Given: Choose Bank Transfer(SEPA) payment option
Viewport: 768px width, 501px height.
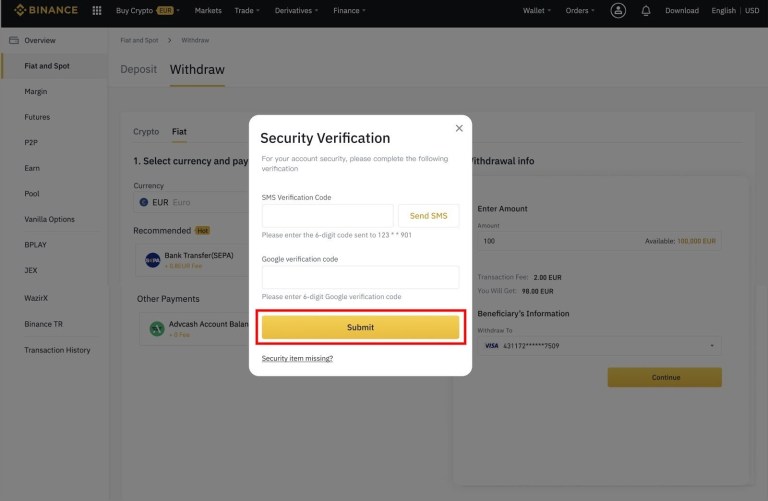Looking at the screenshot, I should [194, 260].
